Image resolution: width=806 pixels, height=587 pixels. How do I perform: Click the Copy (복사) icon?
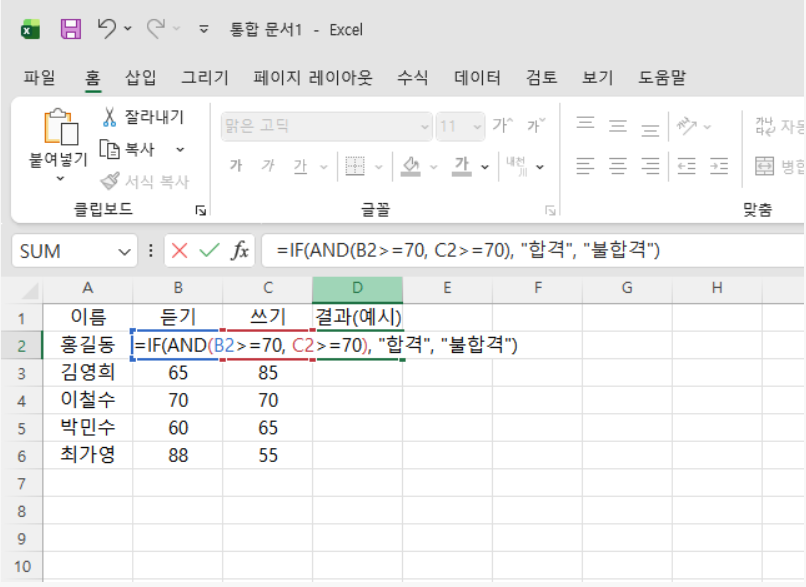[x=109, y=150]
